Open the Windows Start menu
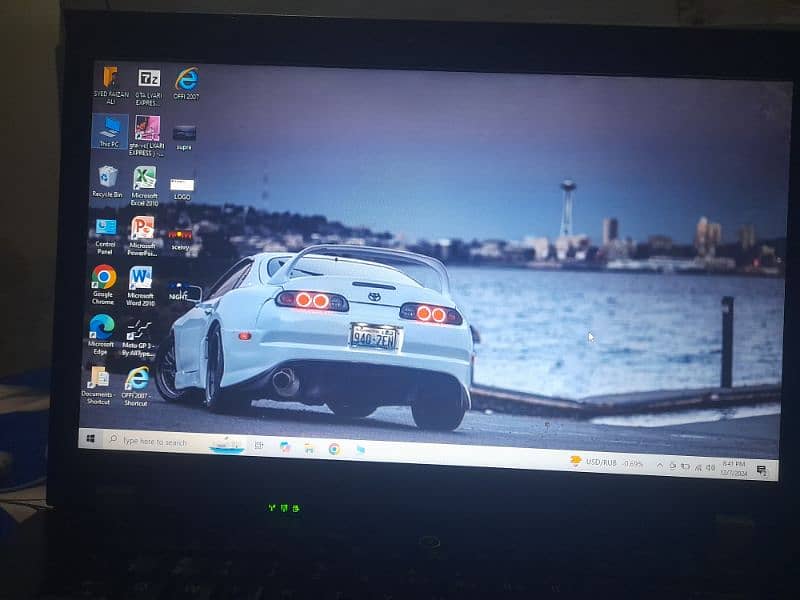Image resolution: width=800 pixels, height=600 pixels. tap(90, 438)
